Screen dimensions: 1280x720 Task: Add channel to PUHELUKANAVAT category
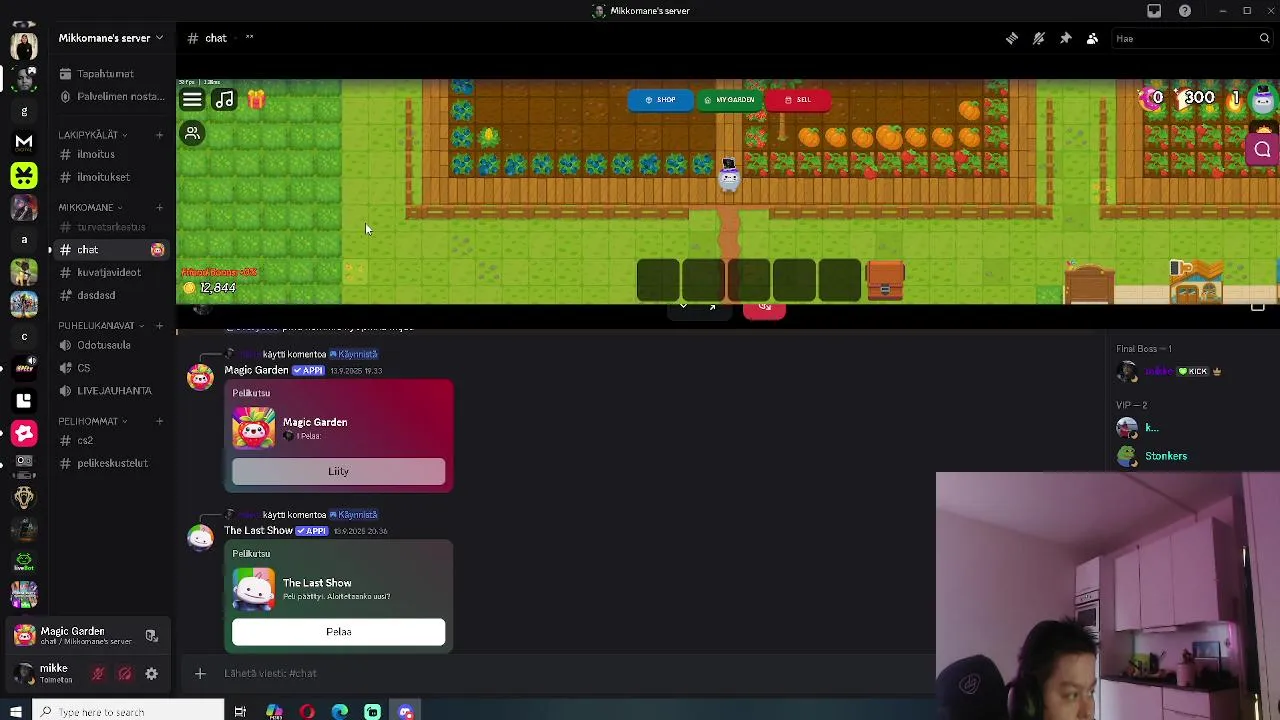tap(159, 326)
